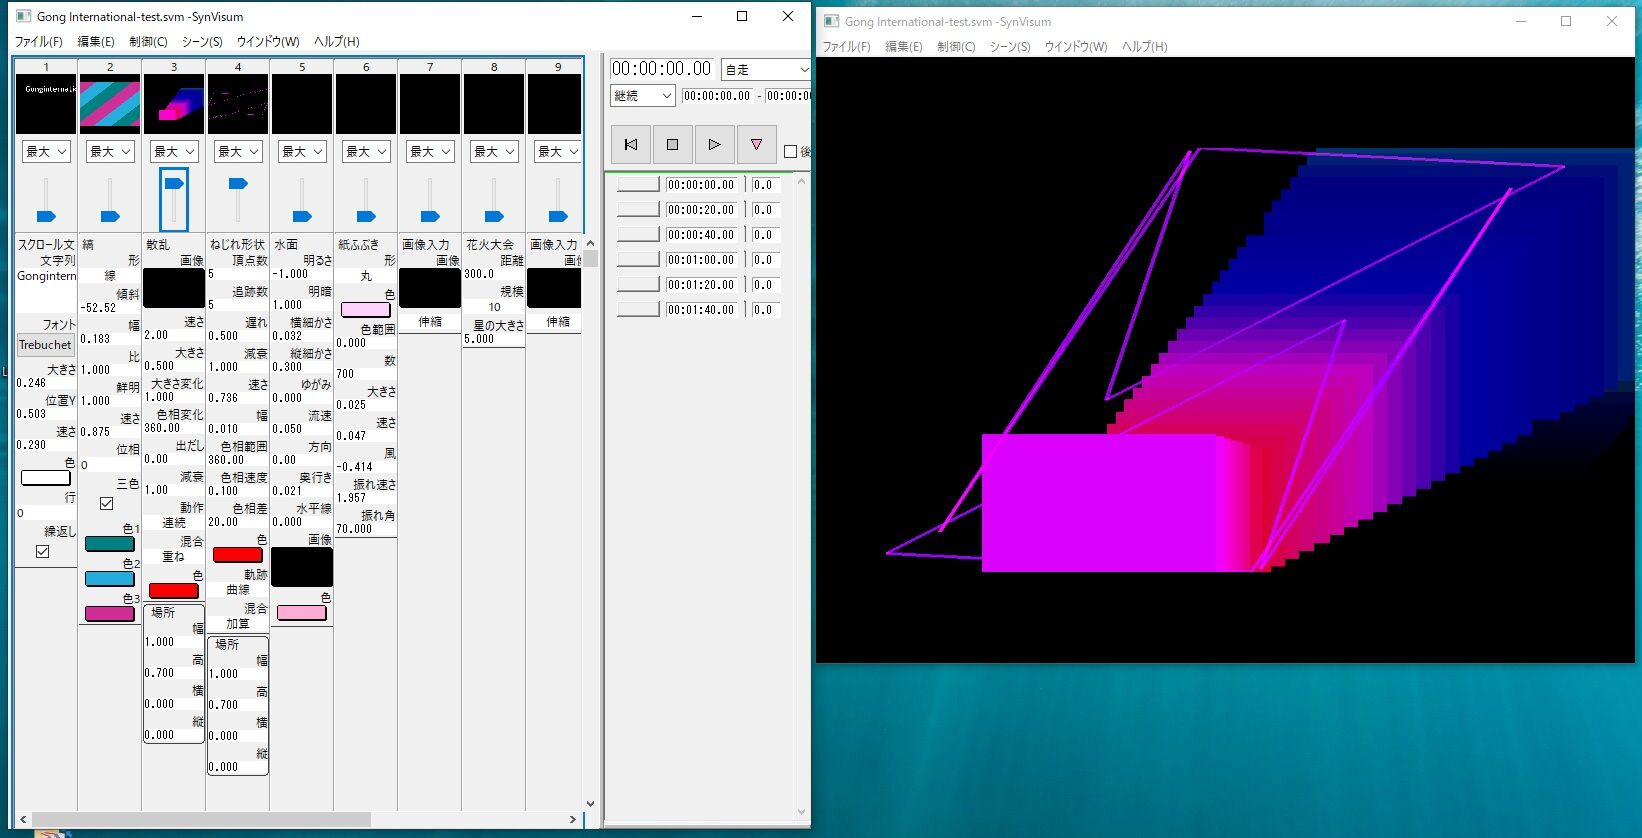Image resolution: width=1642 pixels, height=838 pixels.
Task: Click the scene 1 level slider handle
Action: (46, 216)
